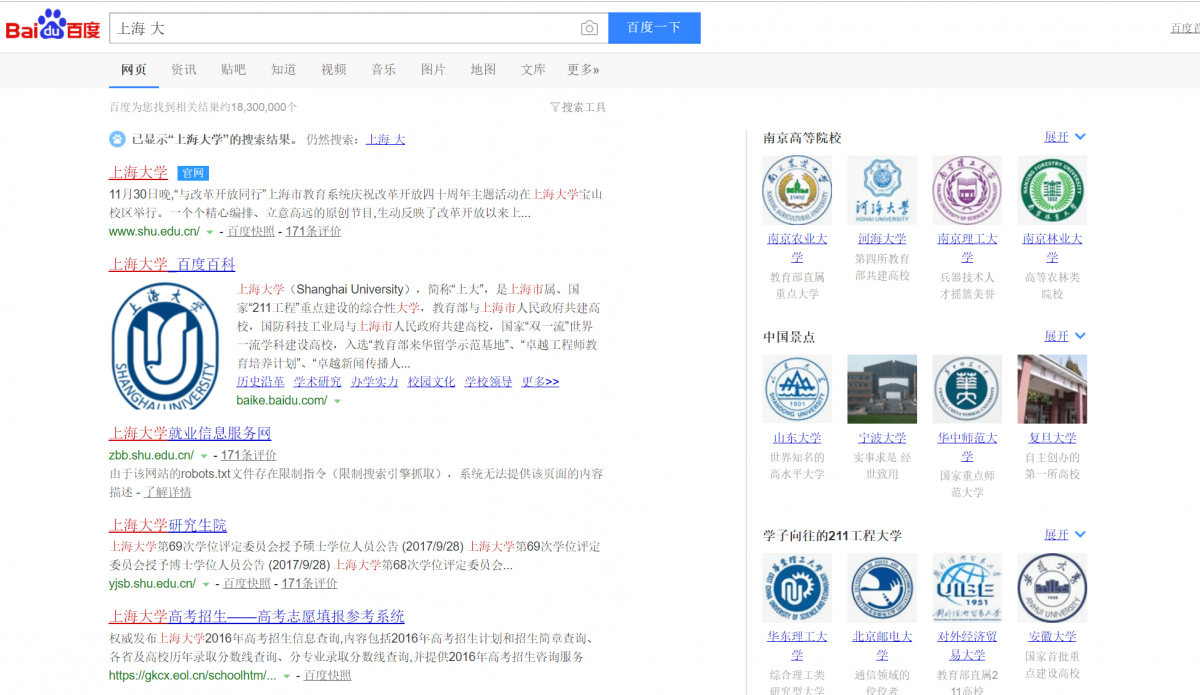Expand the 学子向往的211工程大学 section
Image resolution: width=1200 pixels, height=695 pixels.
(1053, 535)
